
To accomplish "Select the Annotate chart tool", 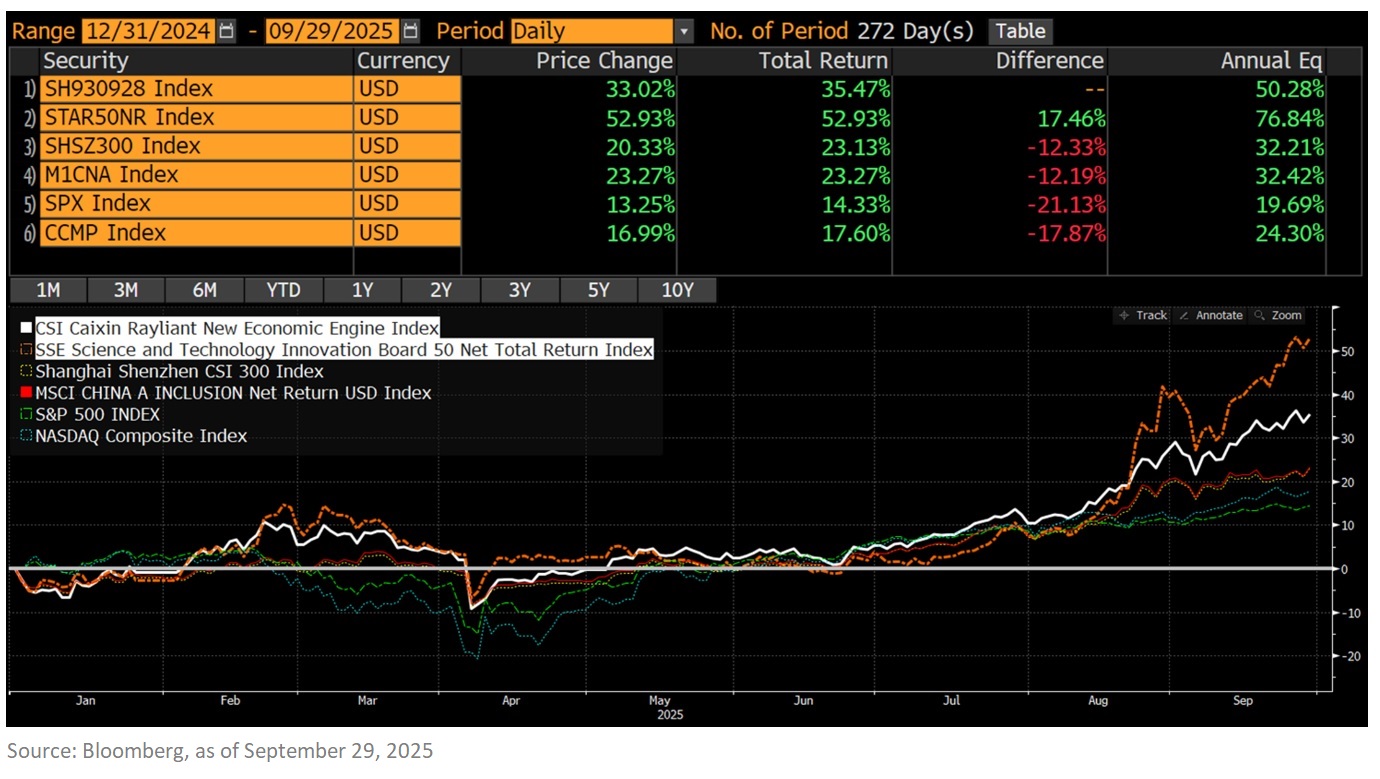I will click(x=1210, y=315).
